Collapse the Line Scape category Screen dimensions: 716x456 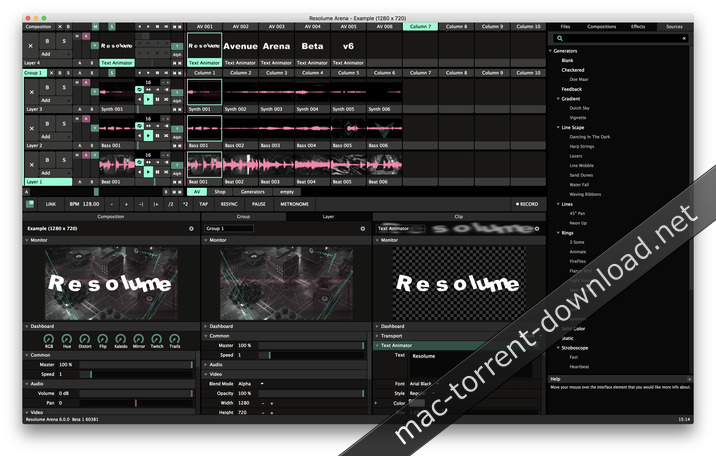click(x=558, y=127)
